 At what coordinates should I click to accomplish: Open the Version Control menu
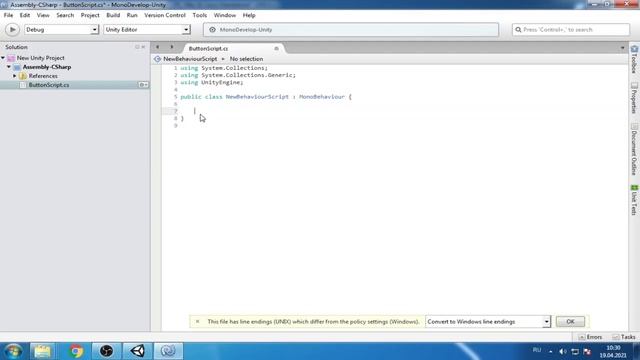click(164, 15)
